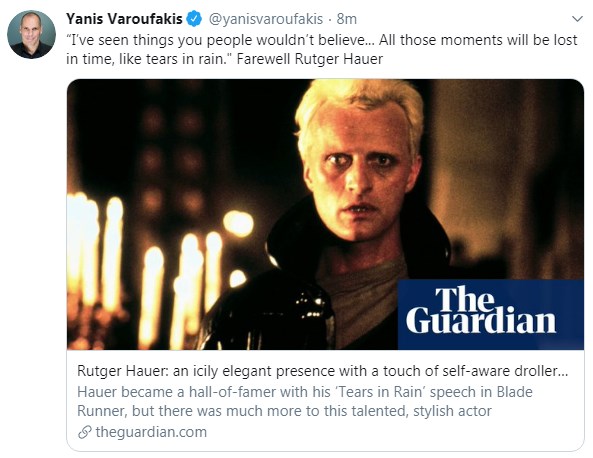Click the blue verified badge
Viewport: 593px width, 458px height.
pyautogui.click(x=194, y=19)
